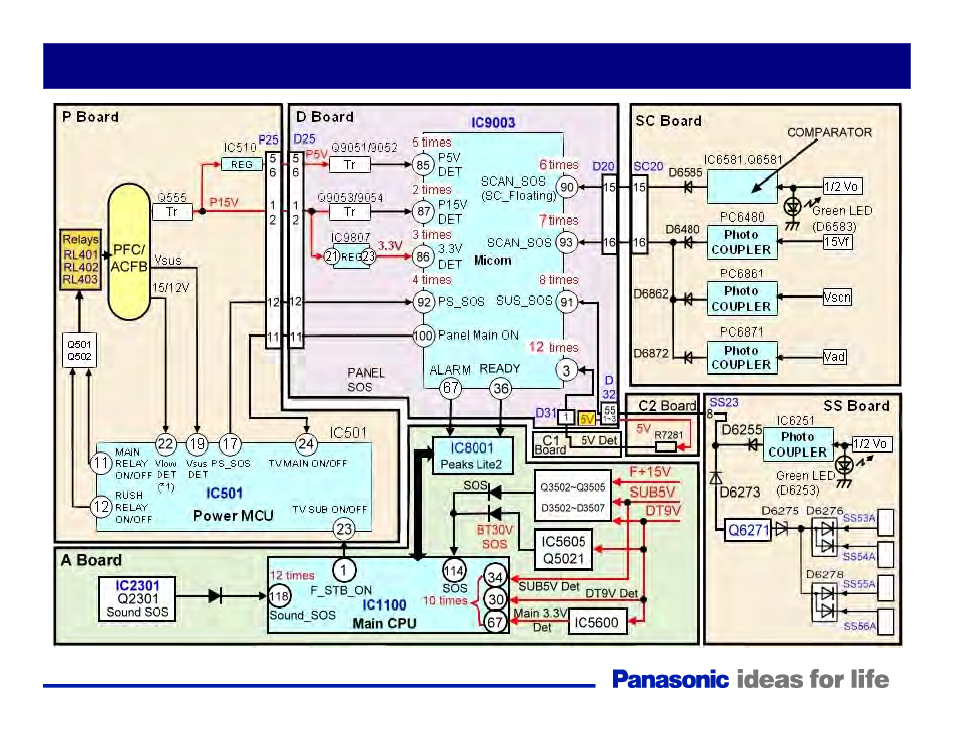This screenshot has width=954, height=737.
Task: Select the Q501 Q502 box
Action: pos(80,350)
